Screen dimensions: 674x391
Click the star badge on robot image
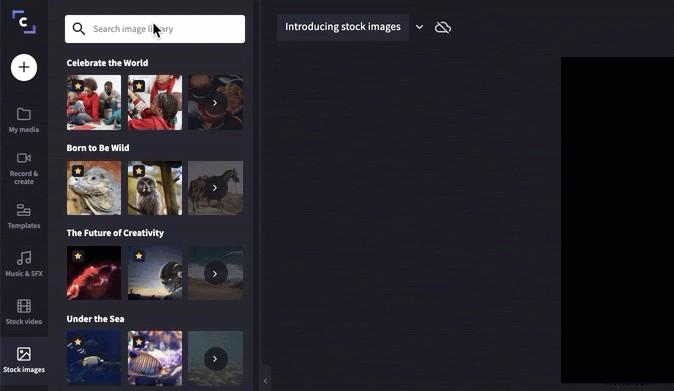click(139, 256)
